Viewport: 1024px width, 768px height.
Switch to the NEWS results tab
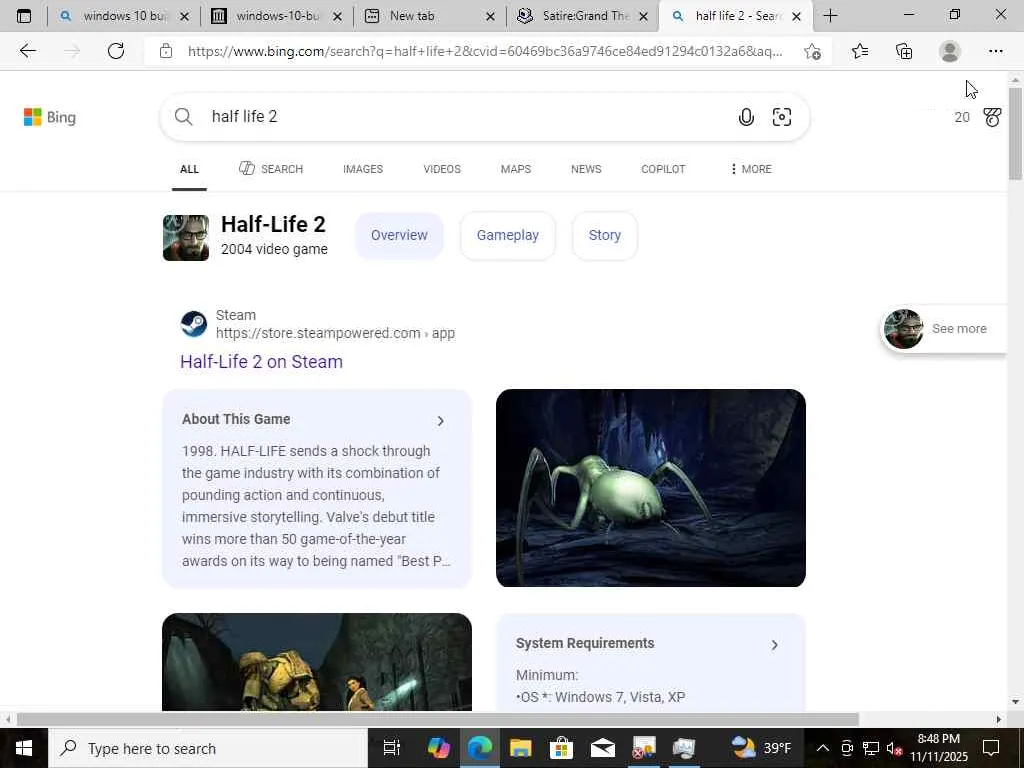tap(586, 169)
